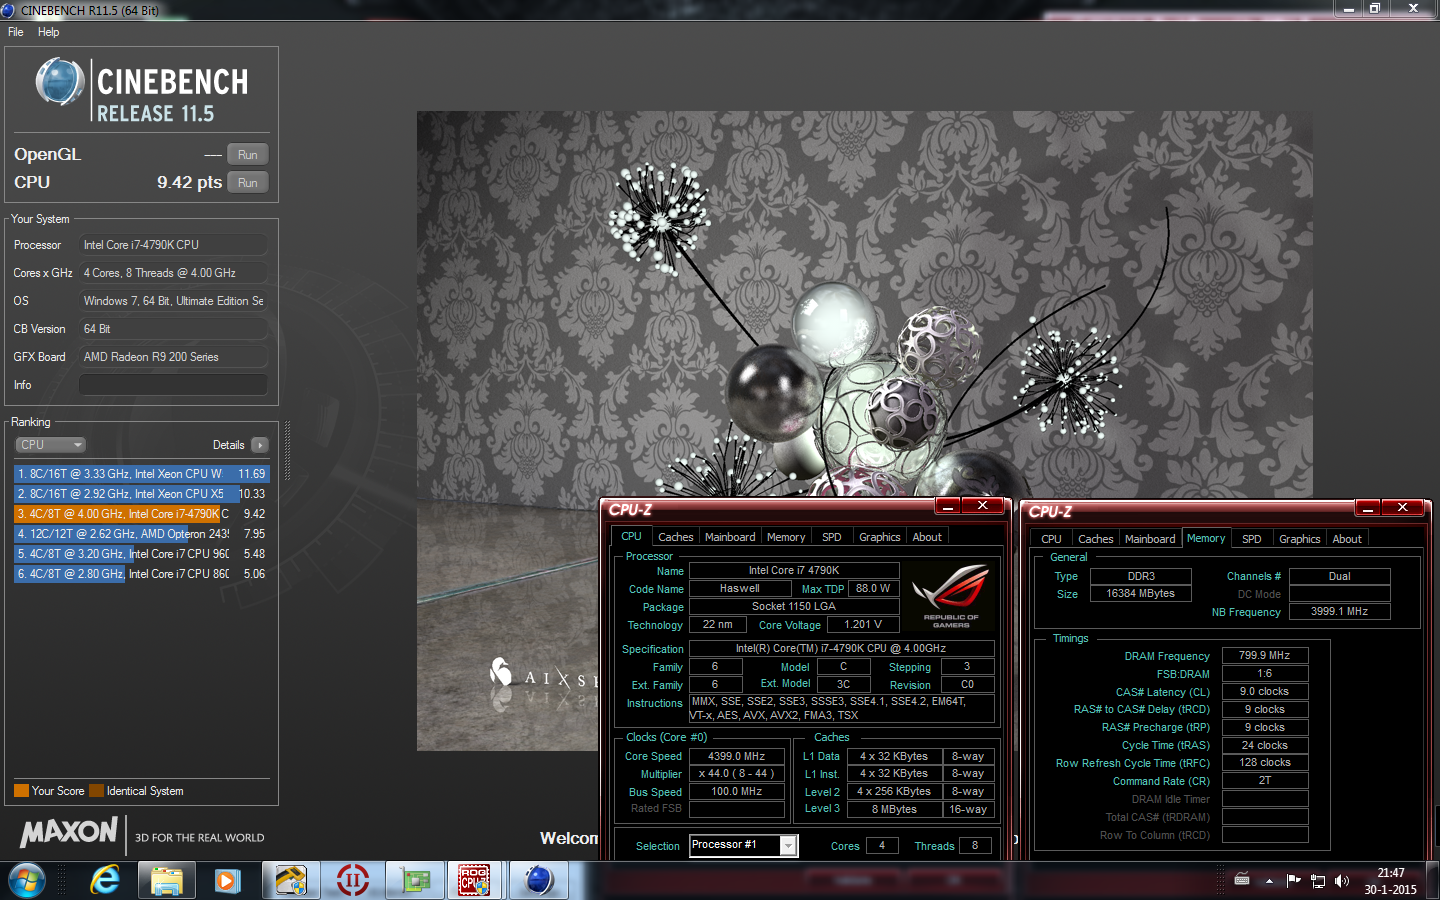Viewport: 1440px width, 900px height.
Task: Click the Multiplier value x 44.0 (8 - 44)
Action: [736, 774]
